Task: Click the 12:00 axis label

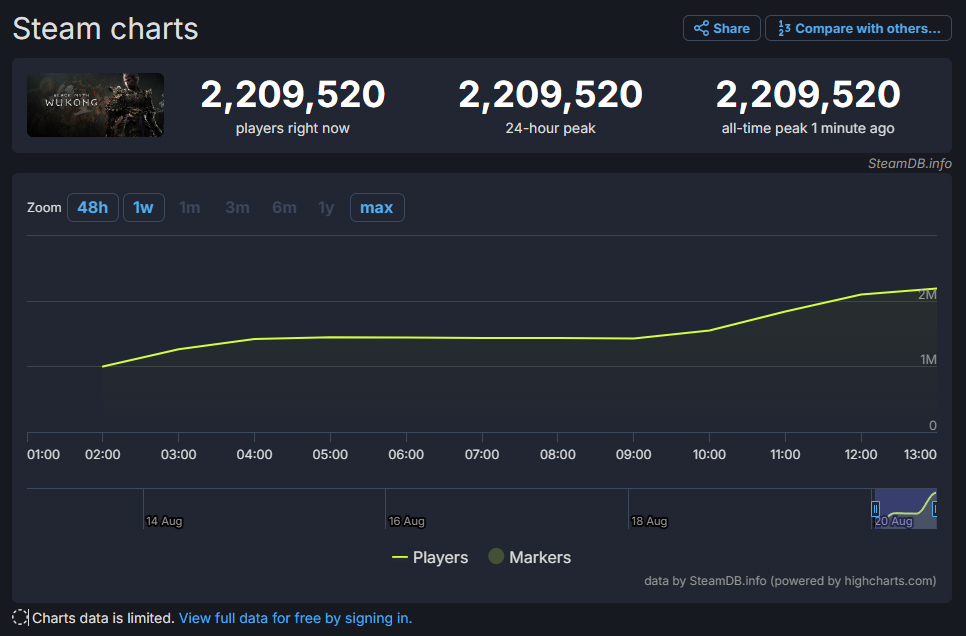Action: tap(861, 454)
